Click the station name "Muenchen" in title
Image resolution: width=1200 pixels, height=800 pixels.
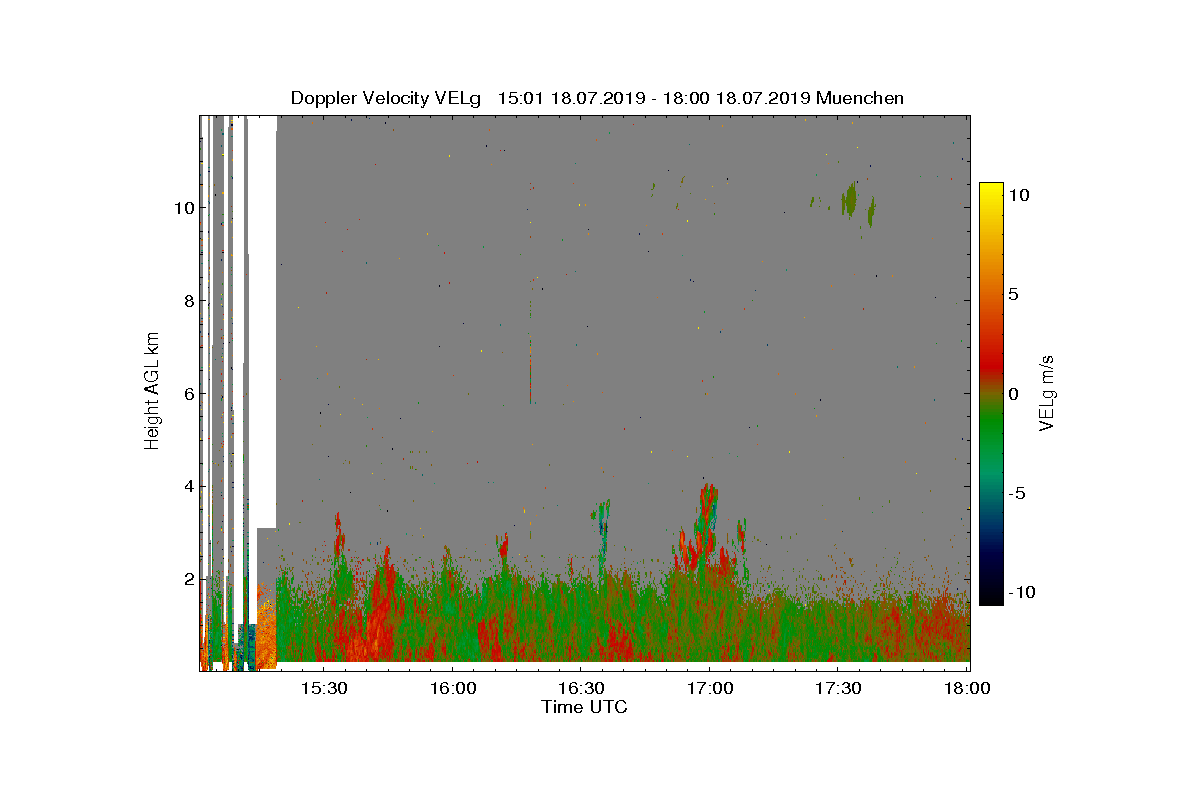860,98
